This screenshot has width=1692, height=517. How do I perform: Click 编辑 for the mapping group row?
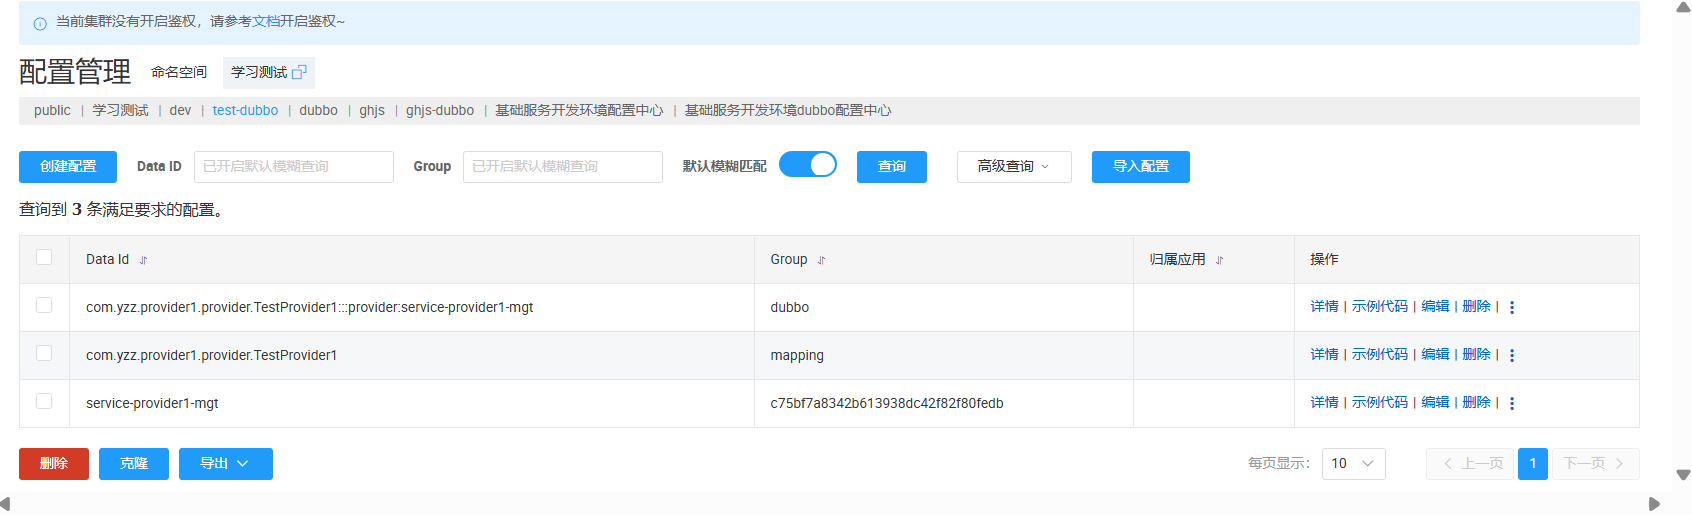(x=1435, y=355)
